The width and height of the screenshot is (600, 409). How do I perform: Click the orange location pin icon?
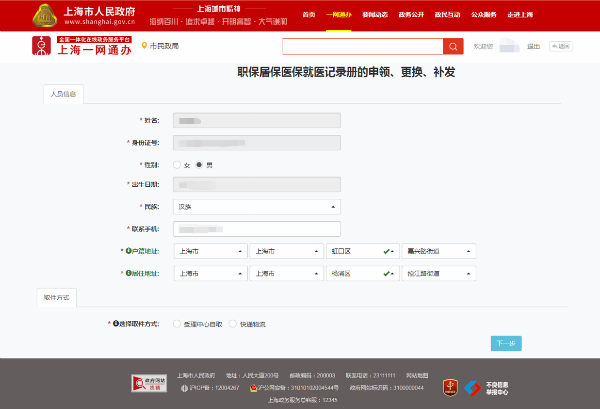(x=144, y=46)
